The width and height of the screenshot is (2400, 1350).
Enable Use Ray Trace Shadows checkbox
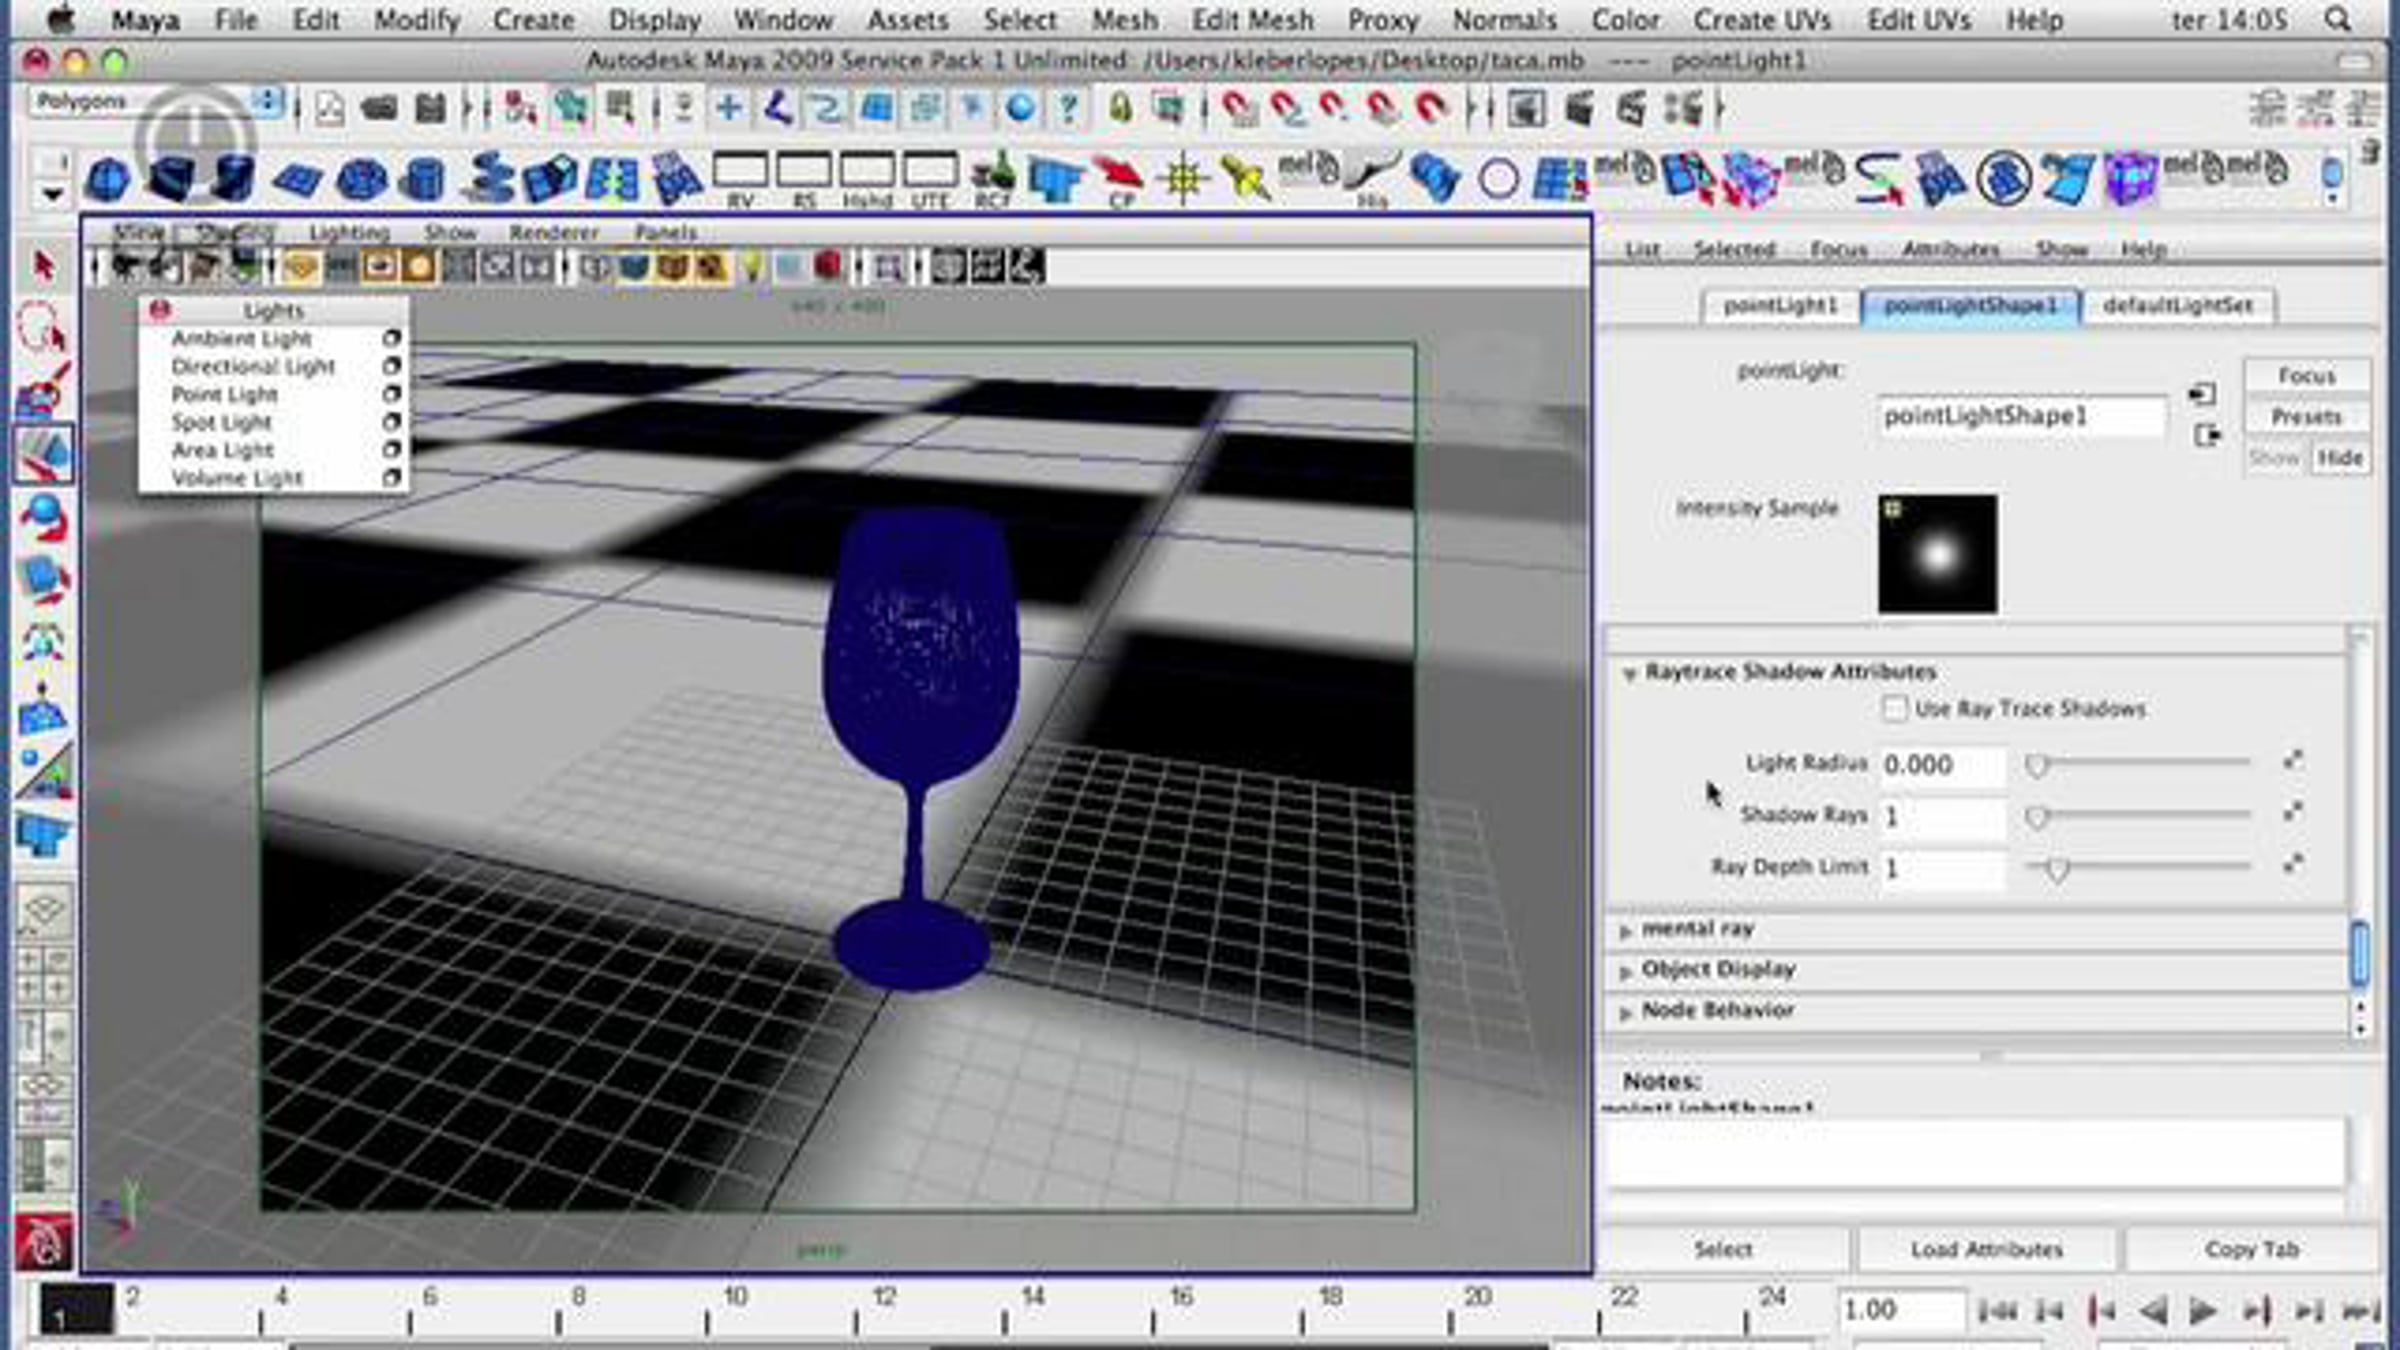tap(1894, 709)
